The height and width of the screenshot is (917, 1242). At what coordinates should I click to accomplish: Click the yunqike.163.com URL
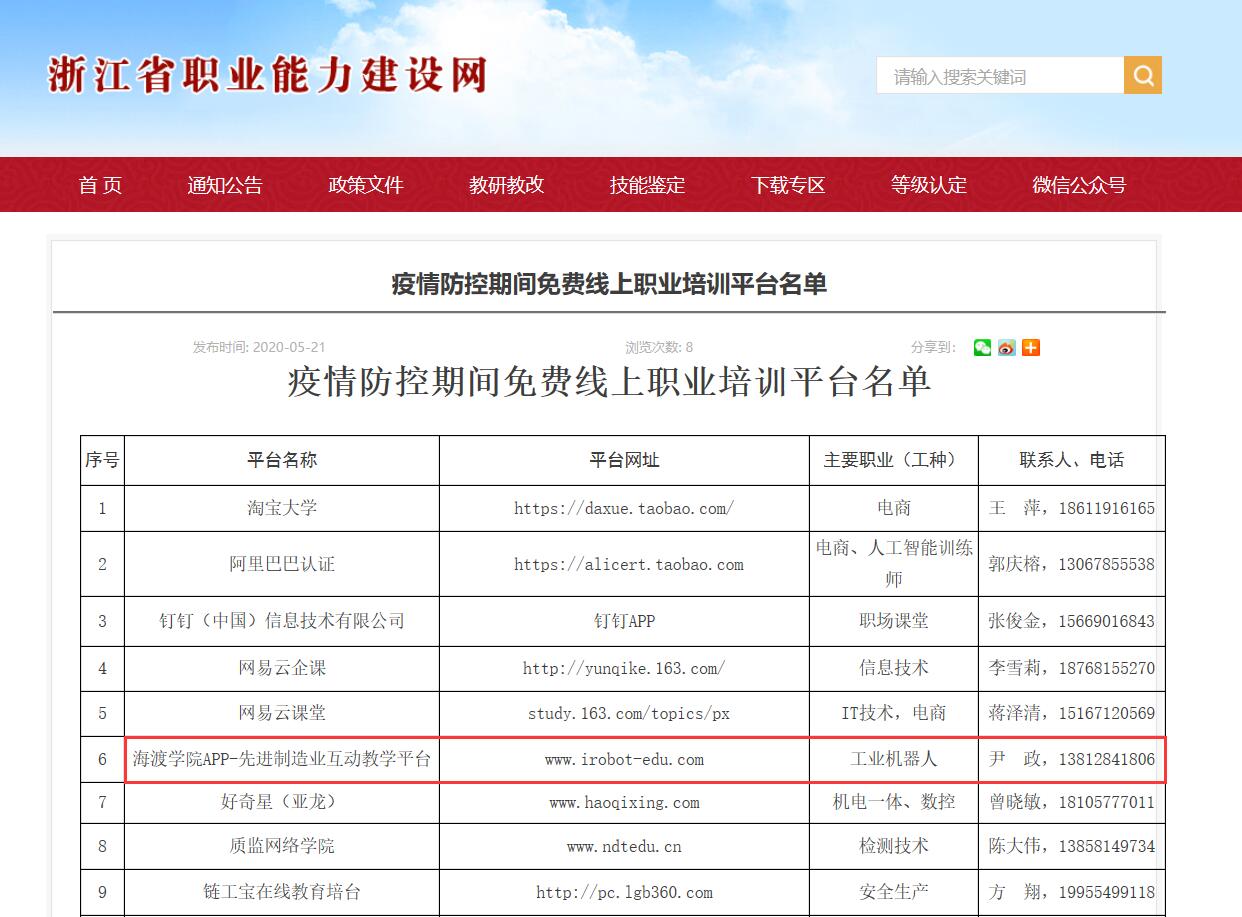[x=624, y=668]
